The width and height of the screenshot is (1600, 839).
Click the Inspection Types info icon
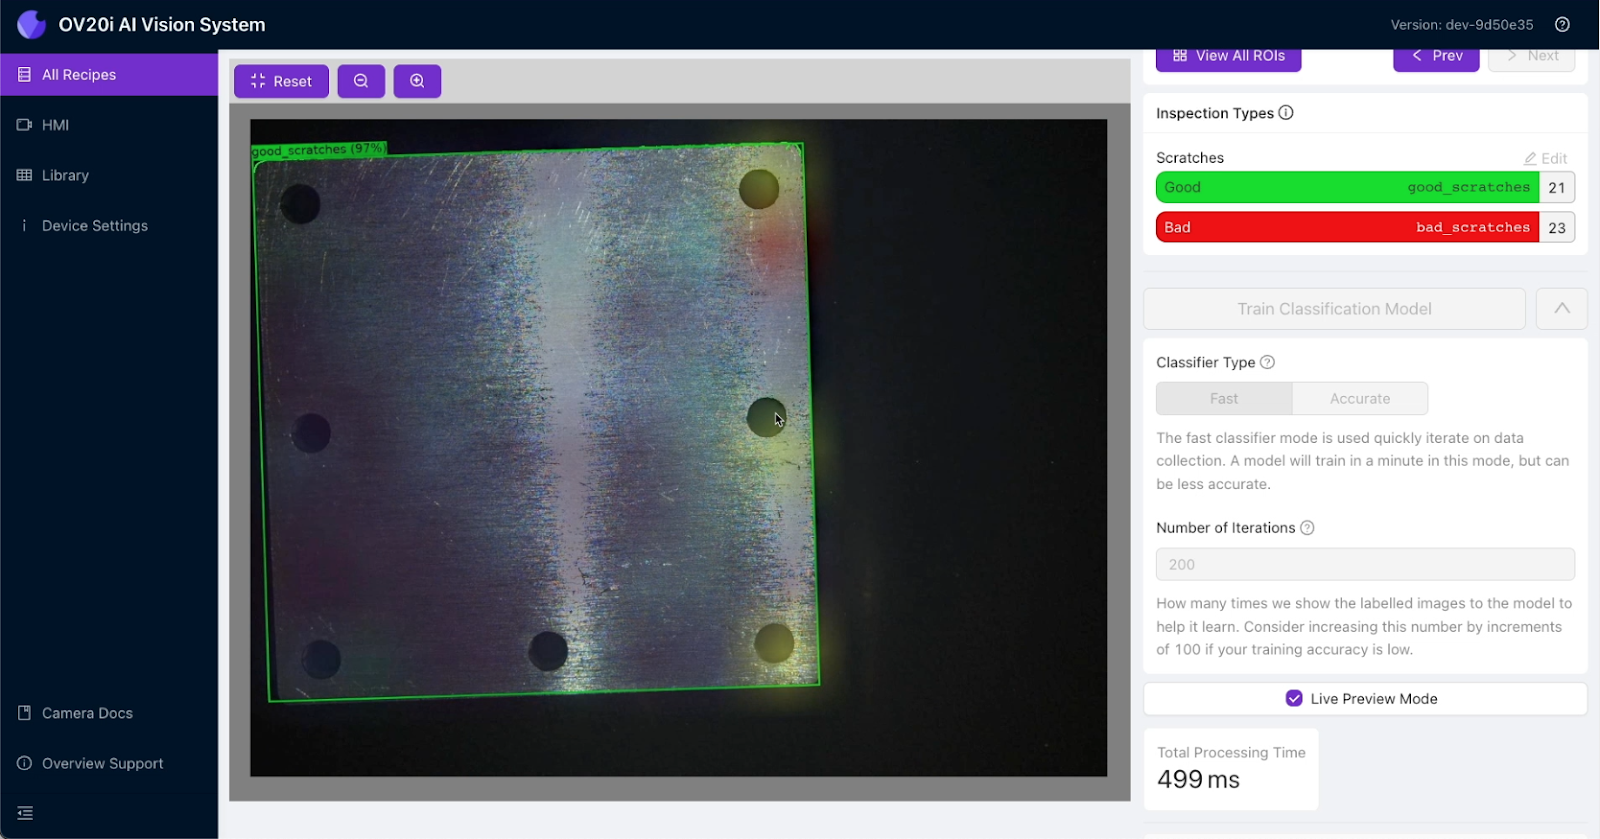1286,113
